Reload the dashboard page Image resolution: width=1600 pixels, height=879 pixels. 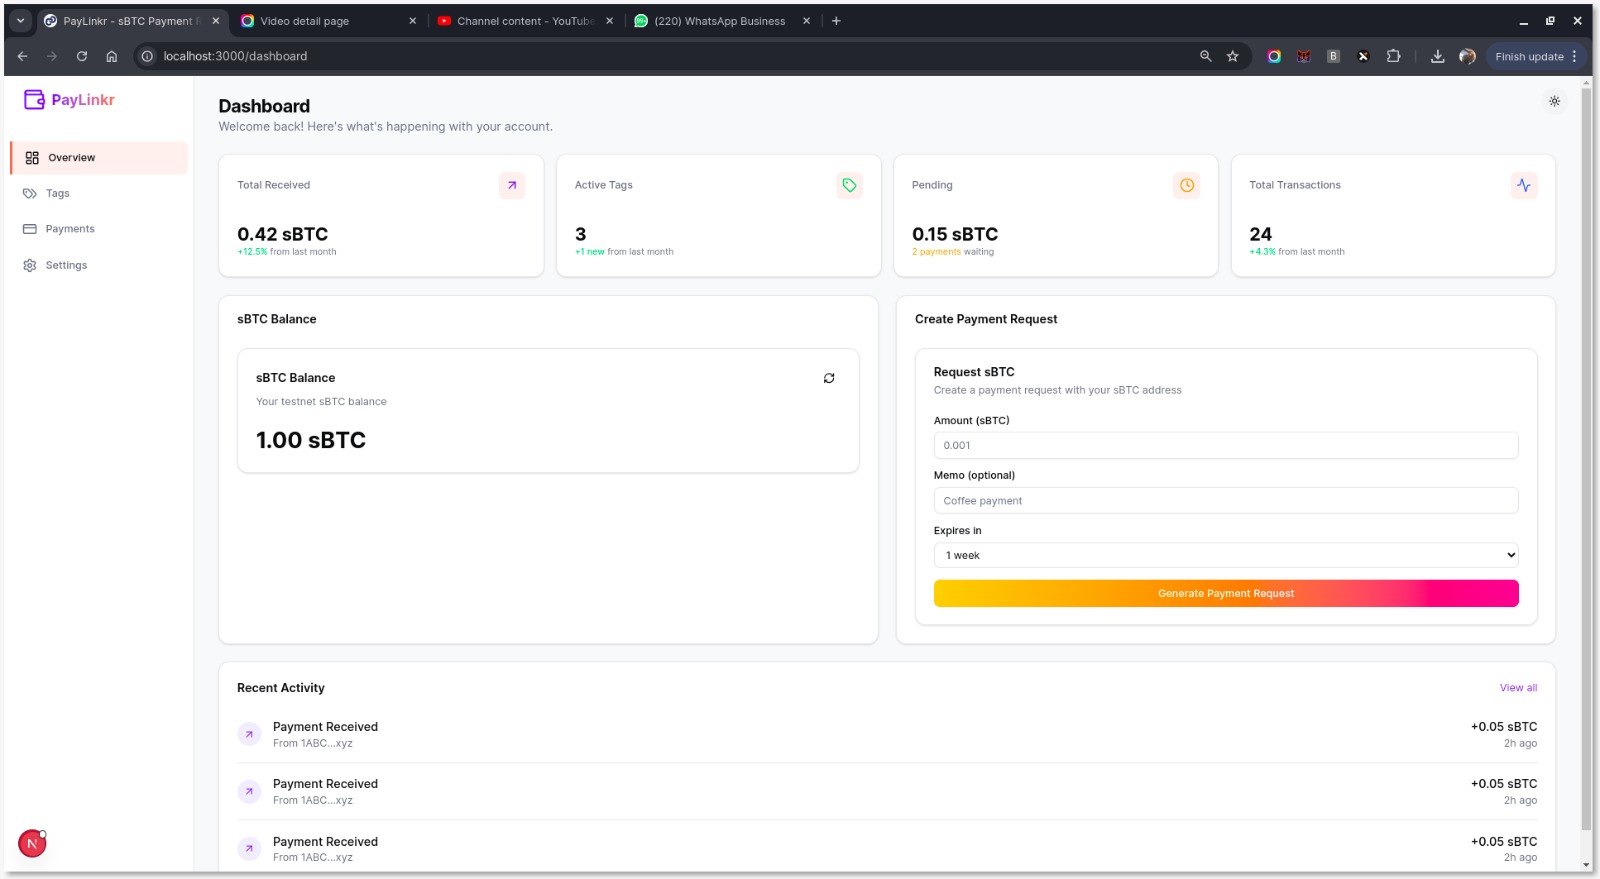(x=82, y=56)
